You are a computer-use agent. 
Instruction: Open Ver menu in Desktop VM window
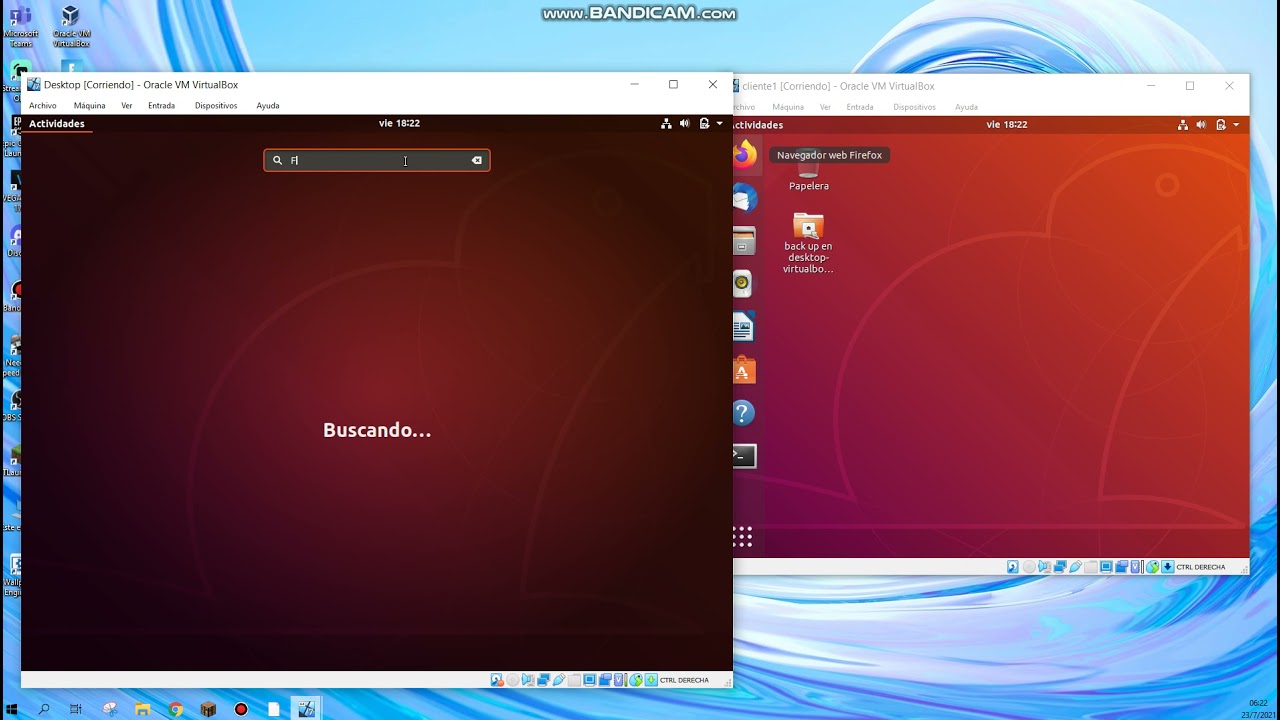coord(127,105)
